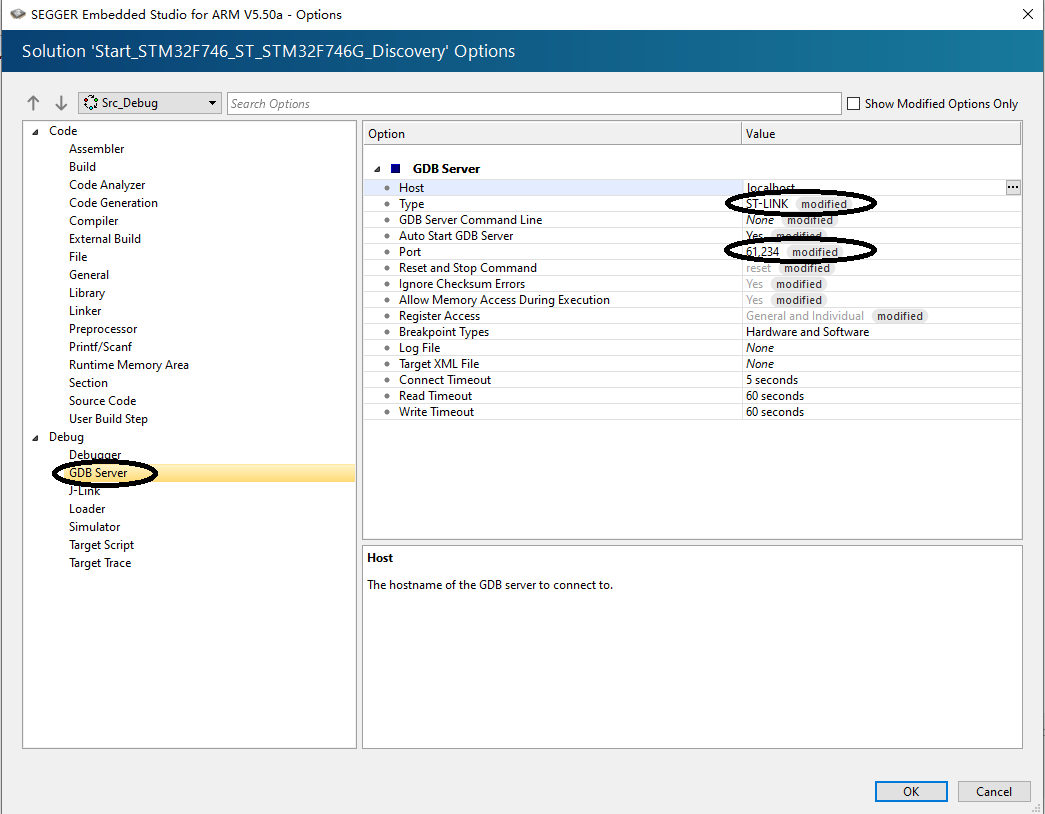Open the Runtime Memory Area category
1045x814 pixels.
[129, 365]
